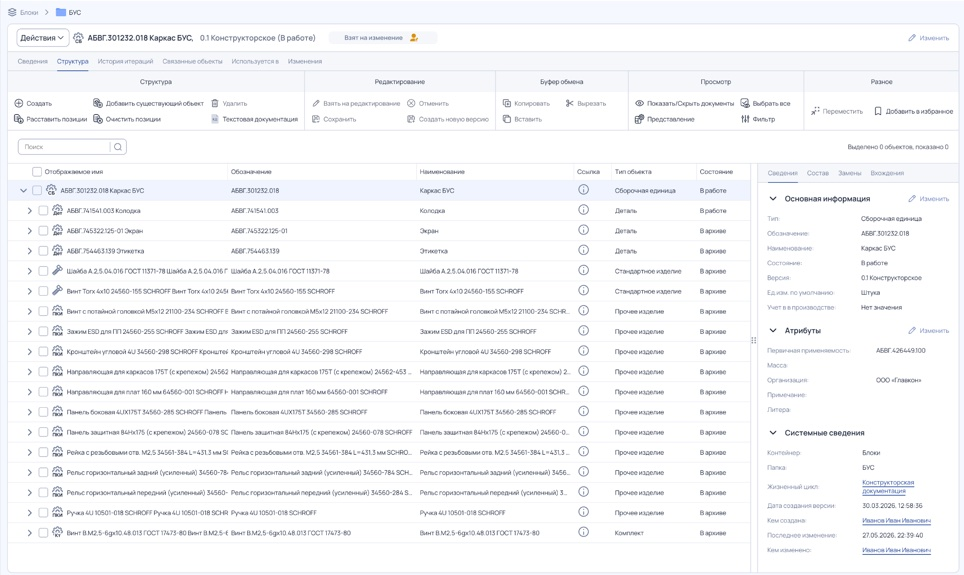This screenshot has width=964, height=575.
Task: Tick checkbox for АБВГ.754463.139 Этикетка
Action: pos(43,251)
